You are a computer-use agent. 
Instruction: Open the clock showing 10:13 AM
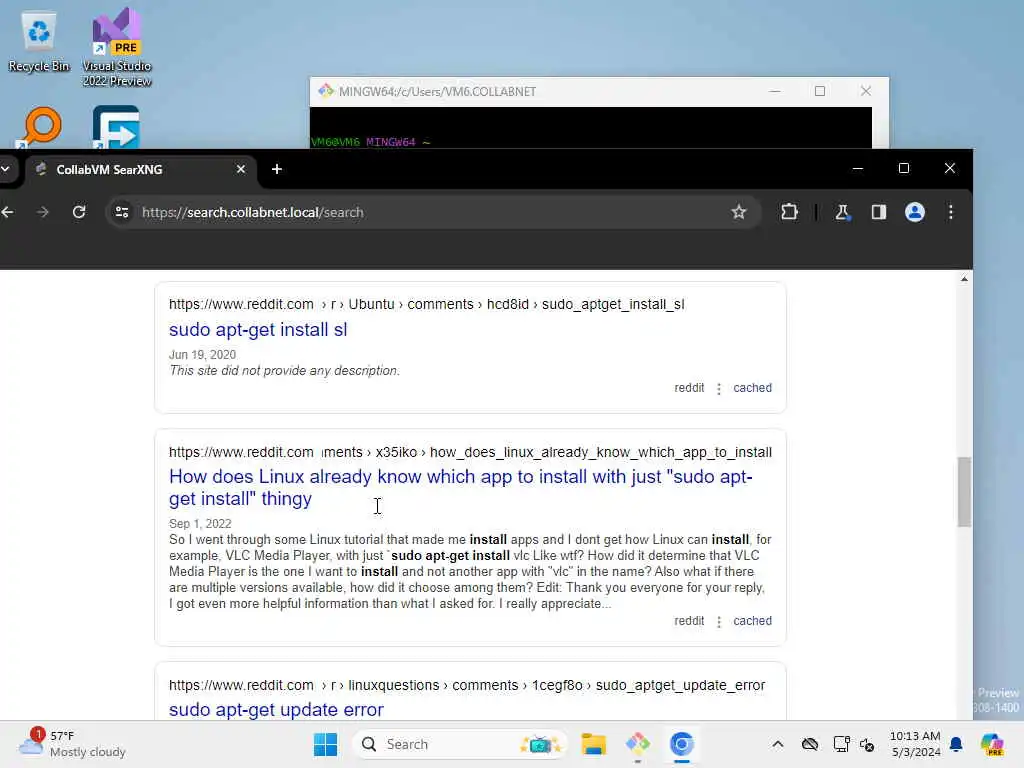tap(916, 744)
